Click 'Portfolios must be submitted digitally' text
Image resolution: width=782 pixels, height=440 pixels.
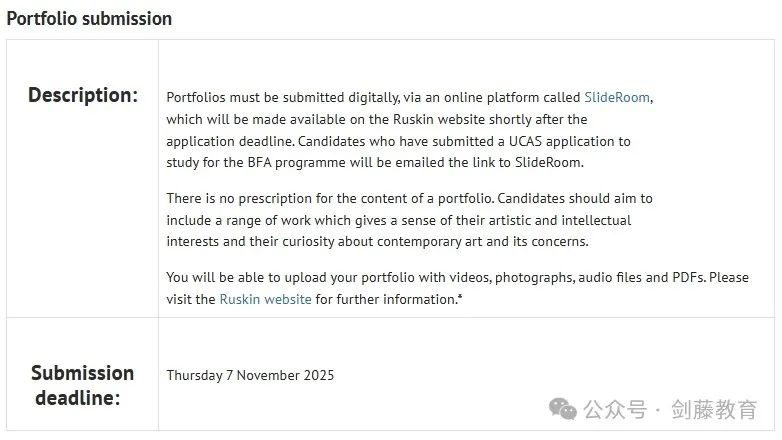283,97
